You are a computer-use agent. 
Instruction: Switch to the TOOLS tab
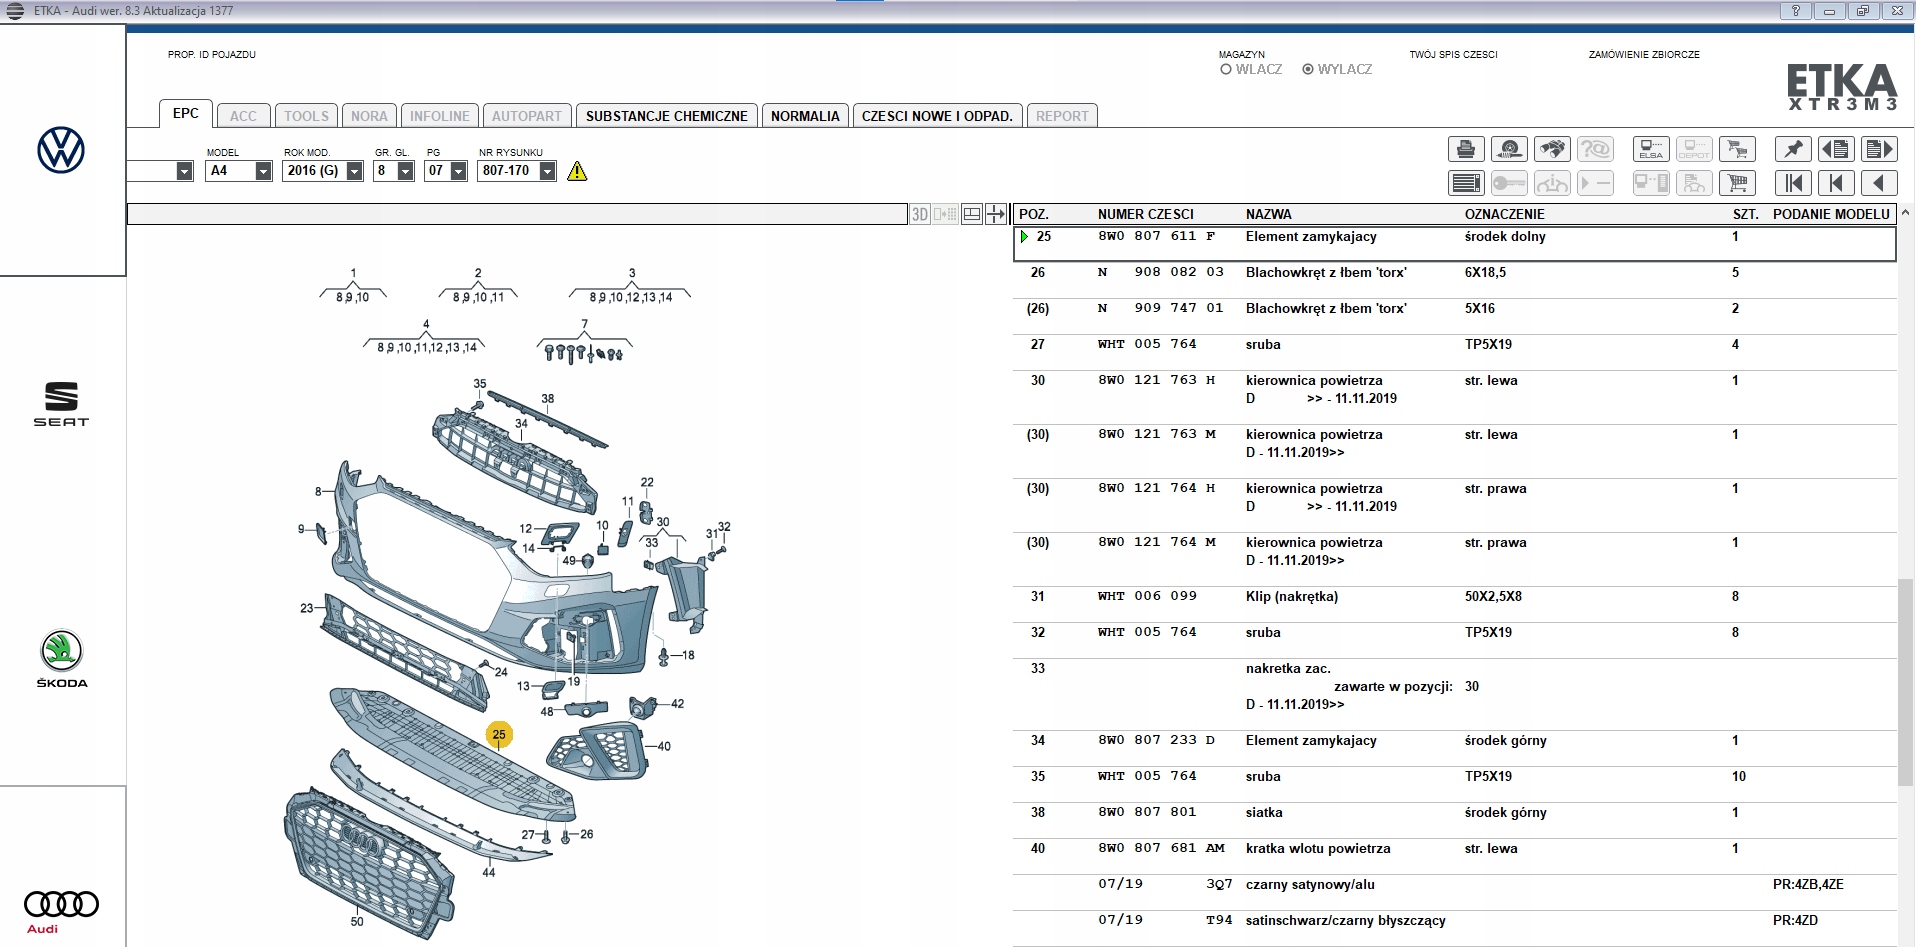306,116
